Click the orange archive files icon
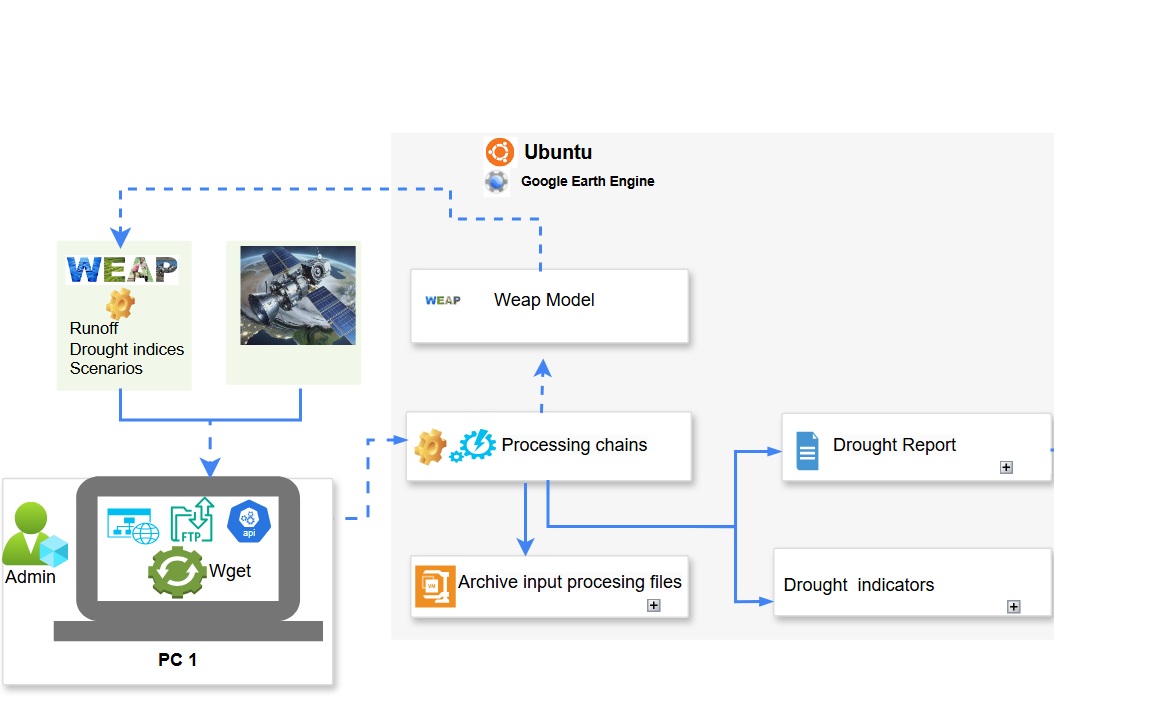Image resolution: width=1152 pixels, height=720 pixels. pos(435,587)
